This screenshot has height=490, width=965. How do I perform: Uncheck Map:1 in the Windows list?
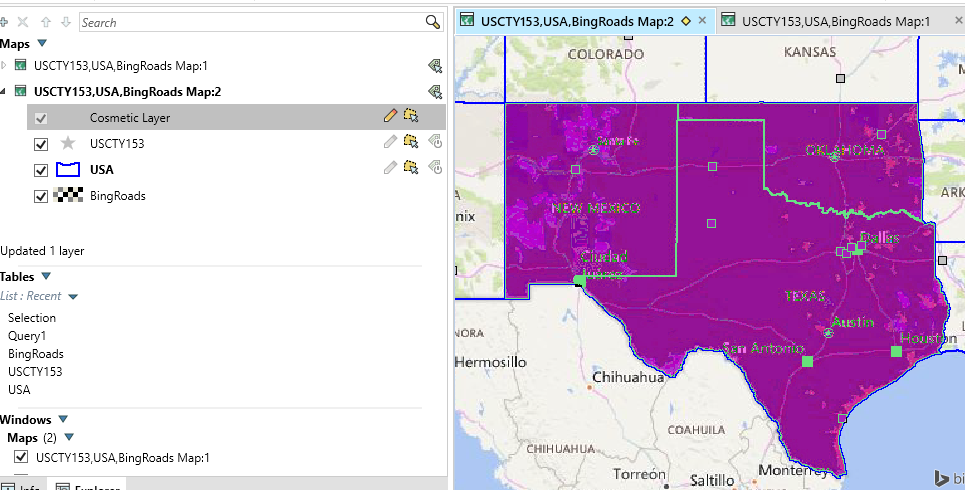[22, 457]
